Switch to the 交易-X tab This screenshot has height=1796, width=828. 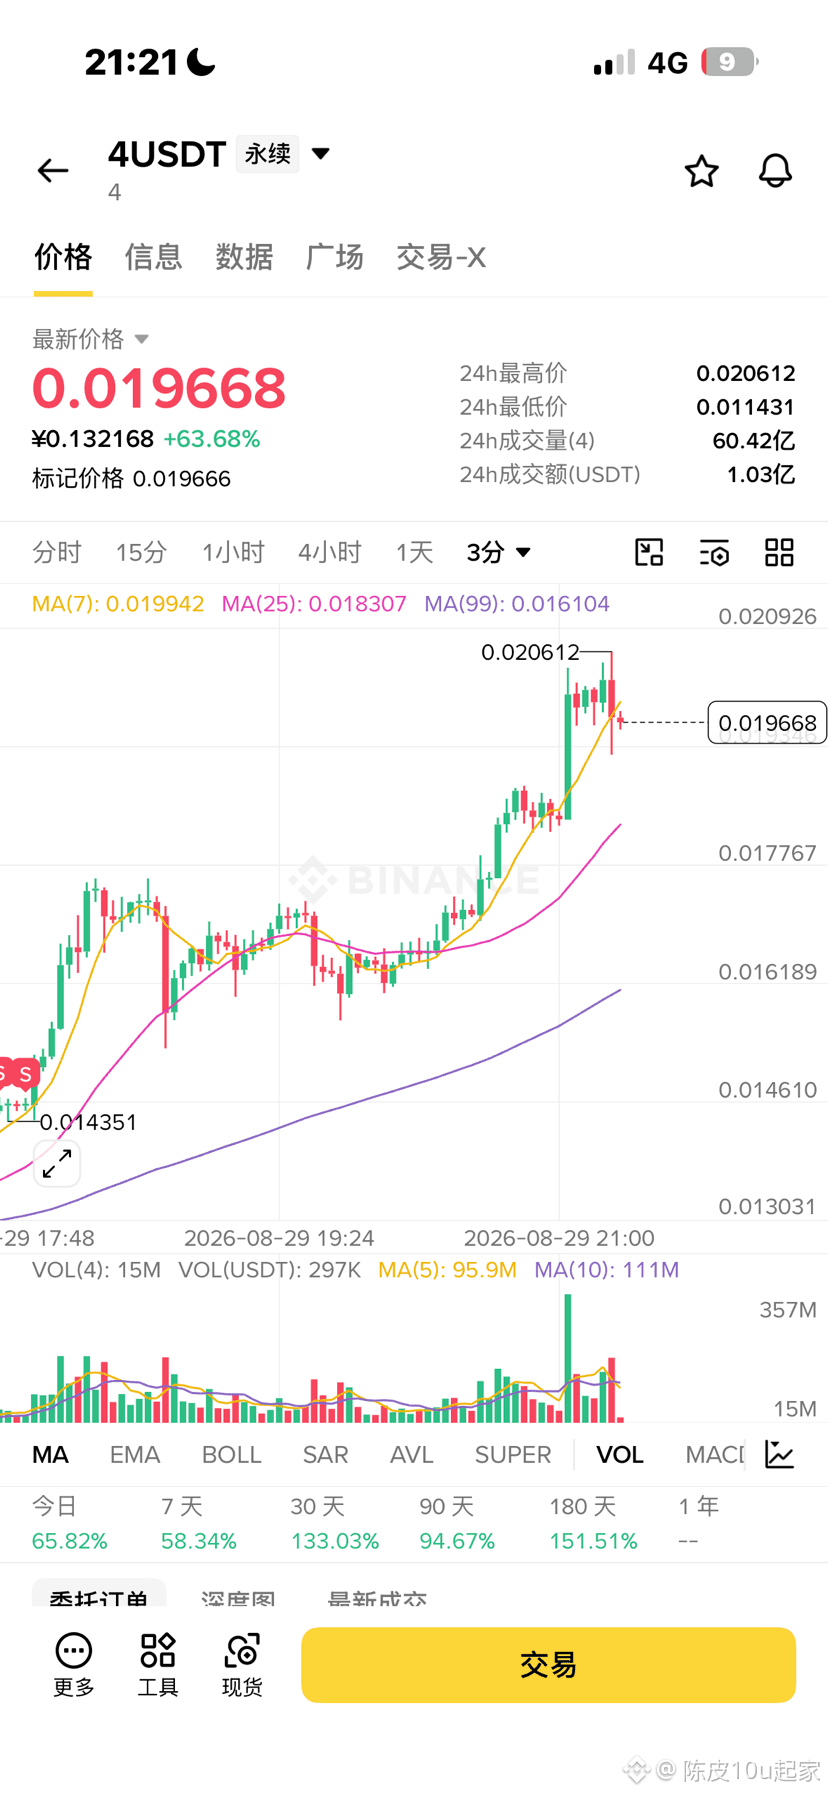(441, 257)
